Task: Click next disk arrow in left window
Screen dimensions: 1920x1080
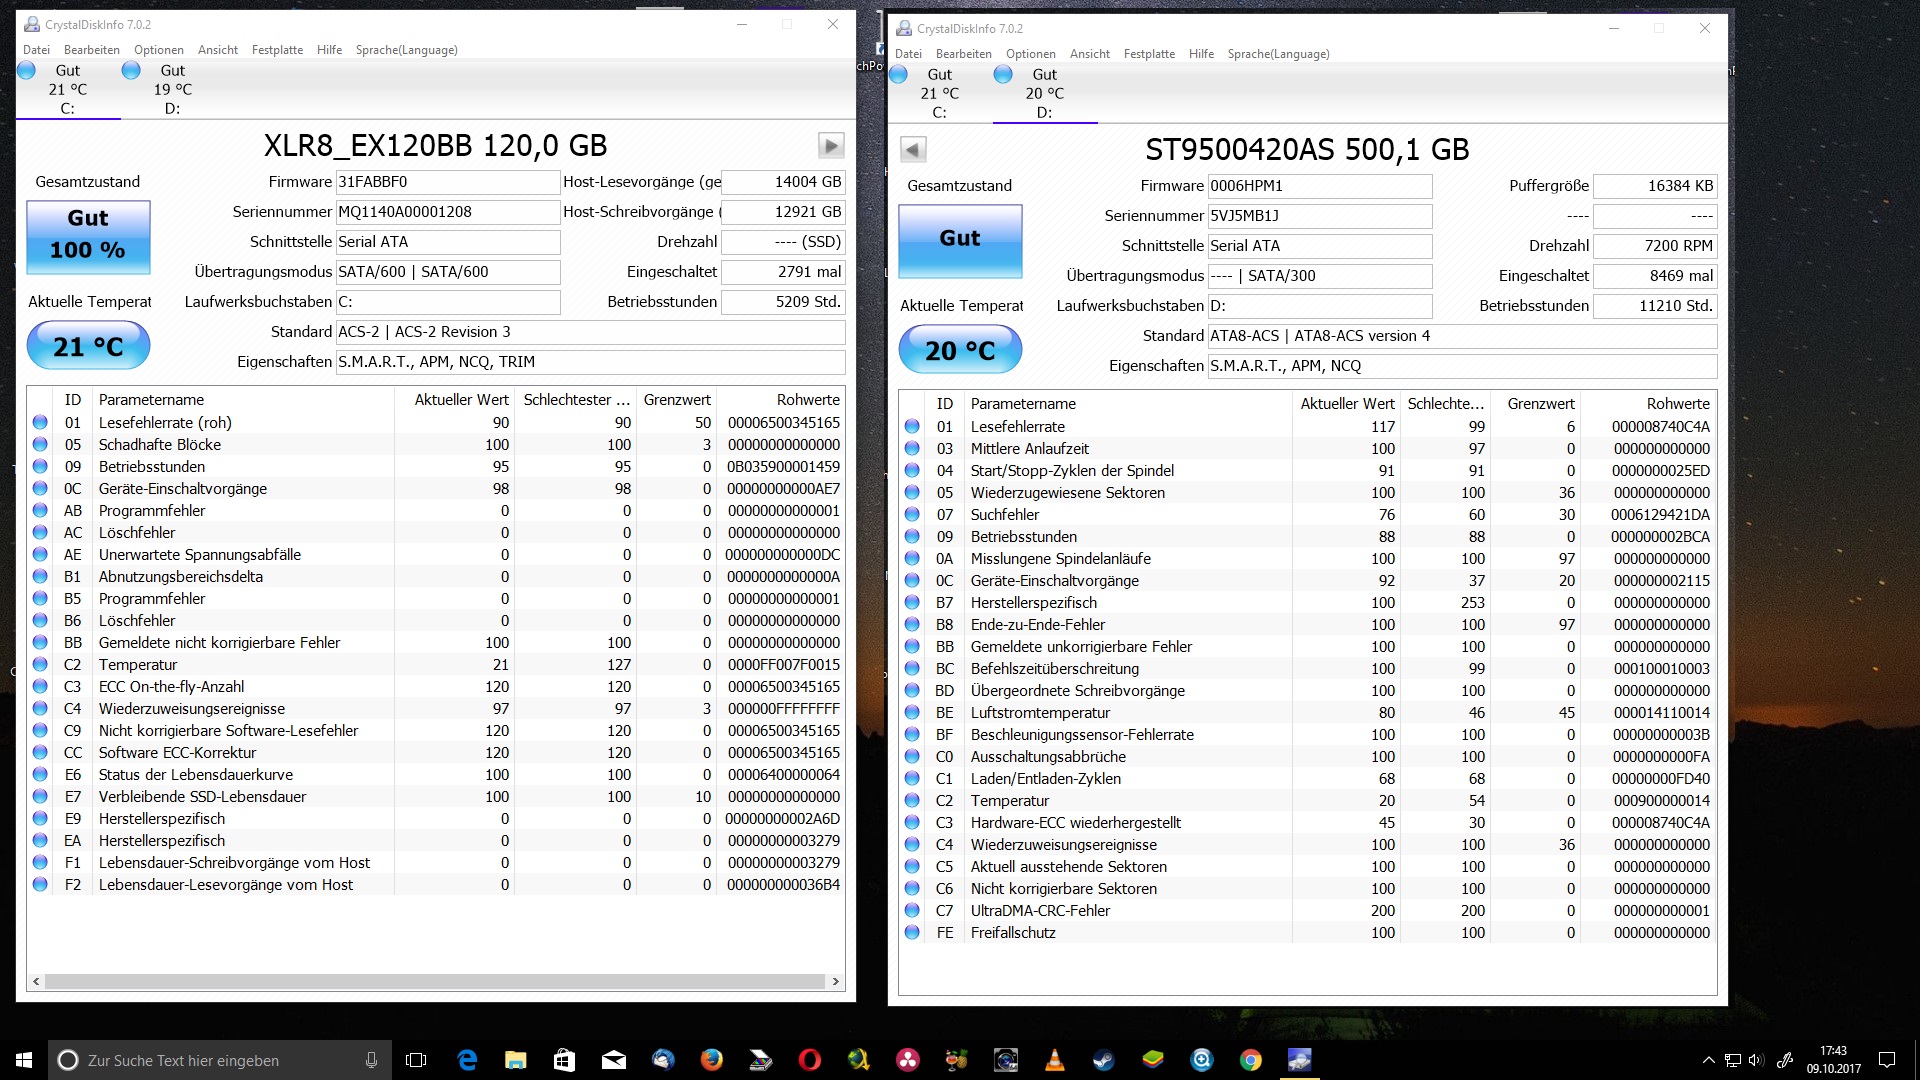Action: pos(831,146)
